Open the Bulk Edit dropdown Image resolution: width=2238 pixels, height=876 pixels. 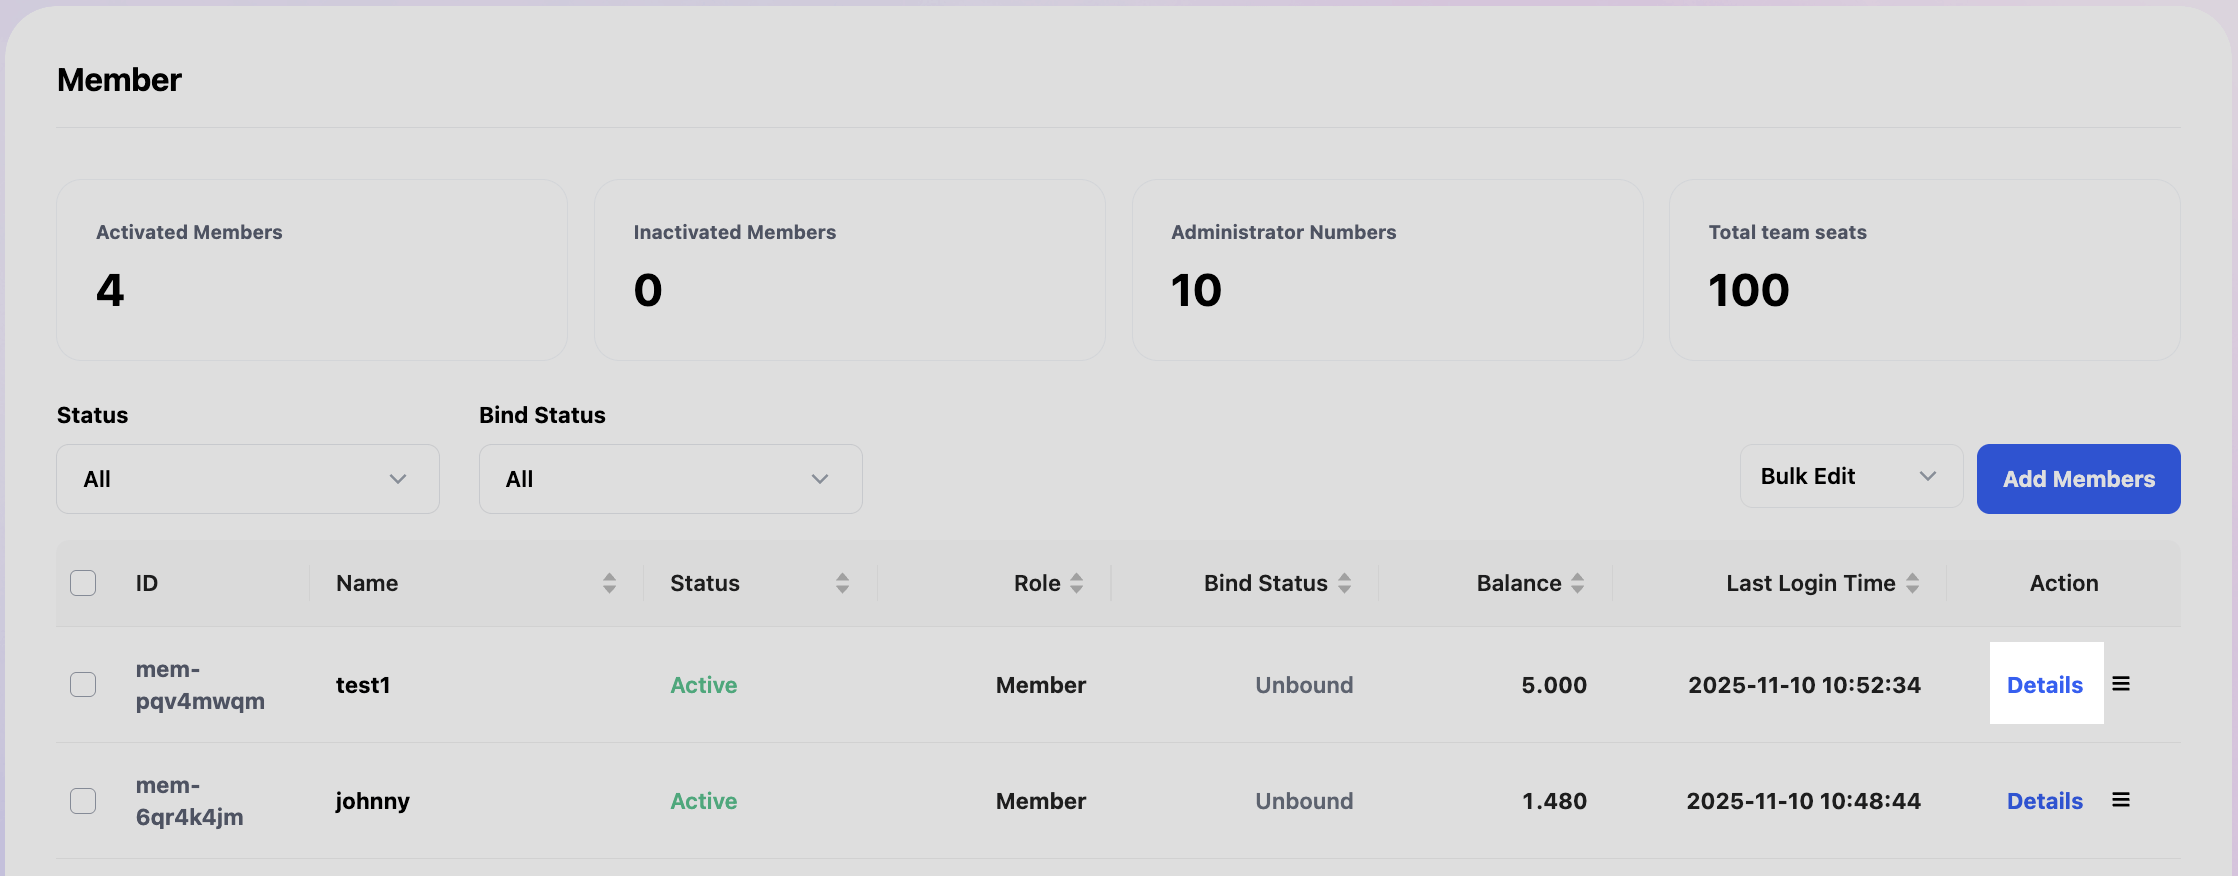click(1850, 477)
